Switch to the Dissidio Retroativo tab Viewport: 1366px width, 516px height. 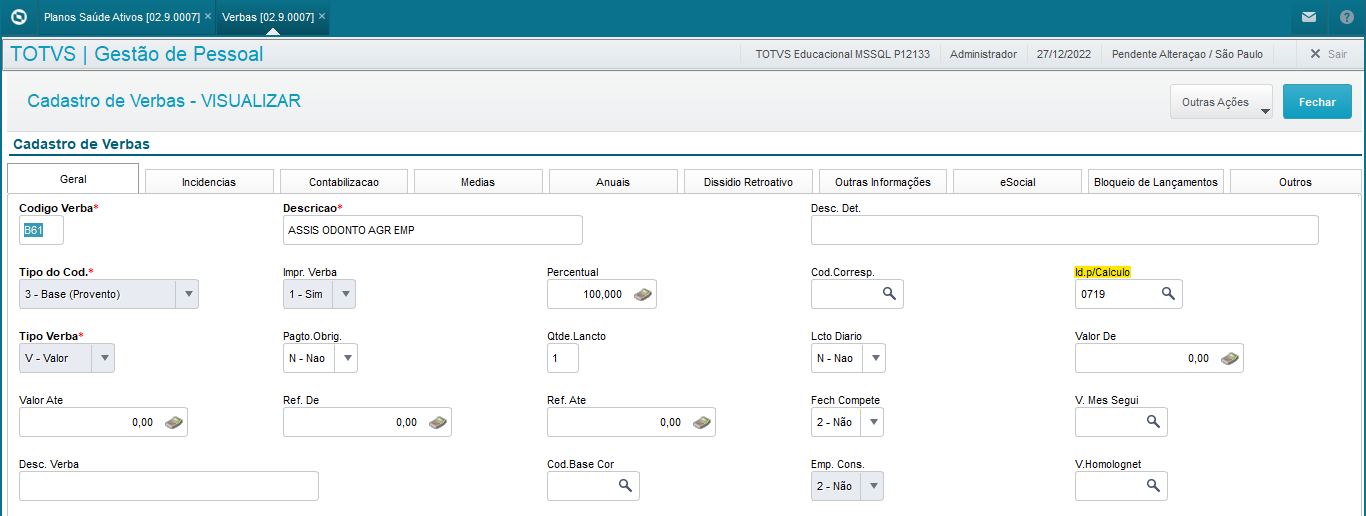748,182
